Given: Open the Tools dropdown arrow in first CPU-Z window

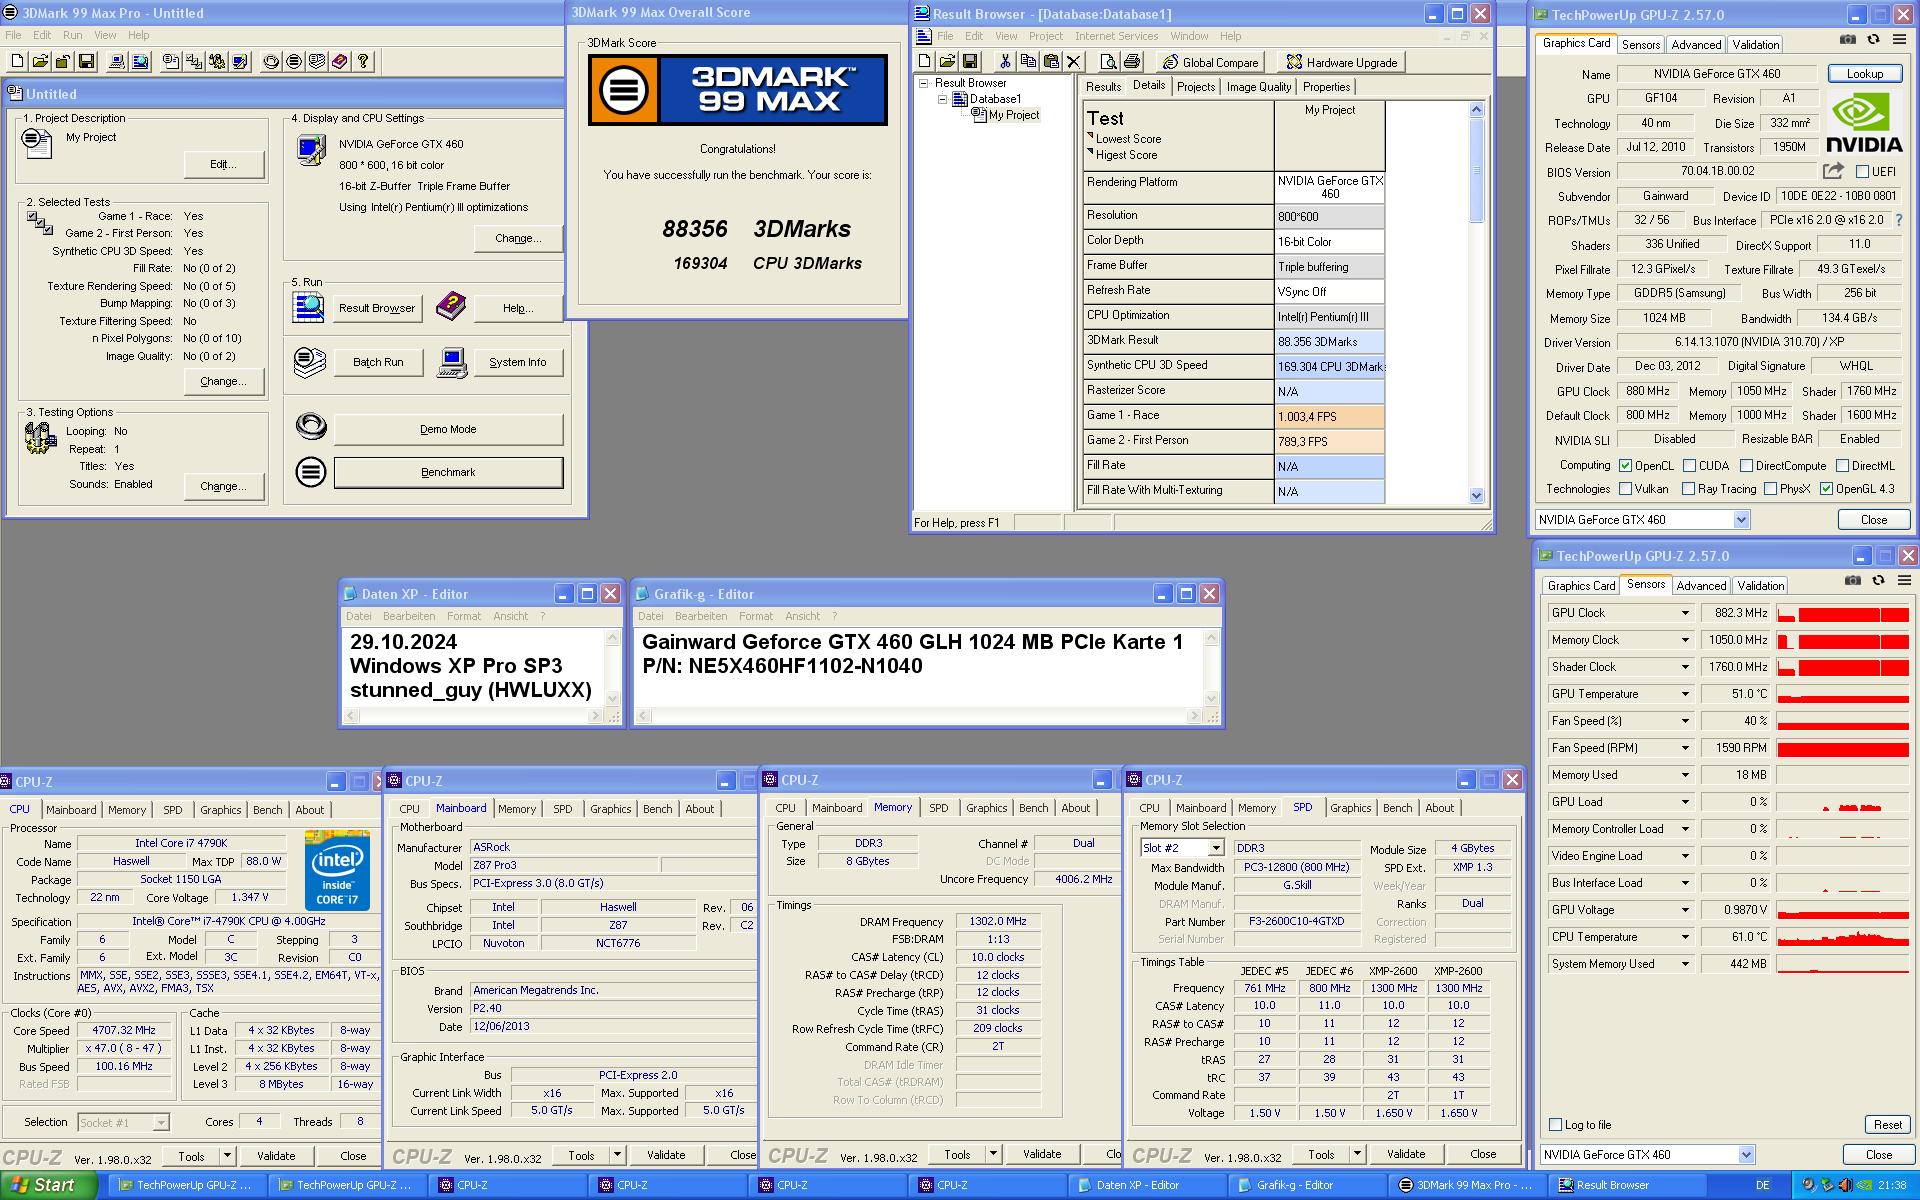Looking at the screenshot, I should pos(227,1156).
